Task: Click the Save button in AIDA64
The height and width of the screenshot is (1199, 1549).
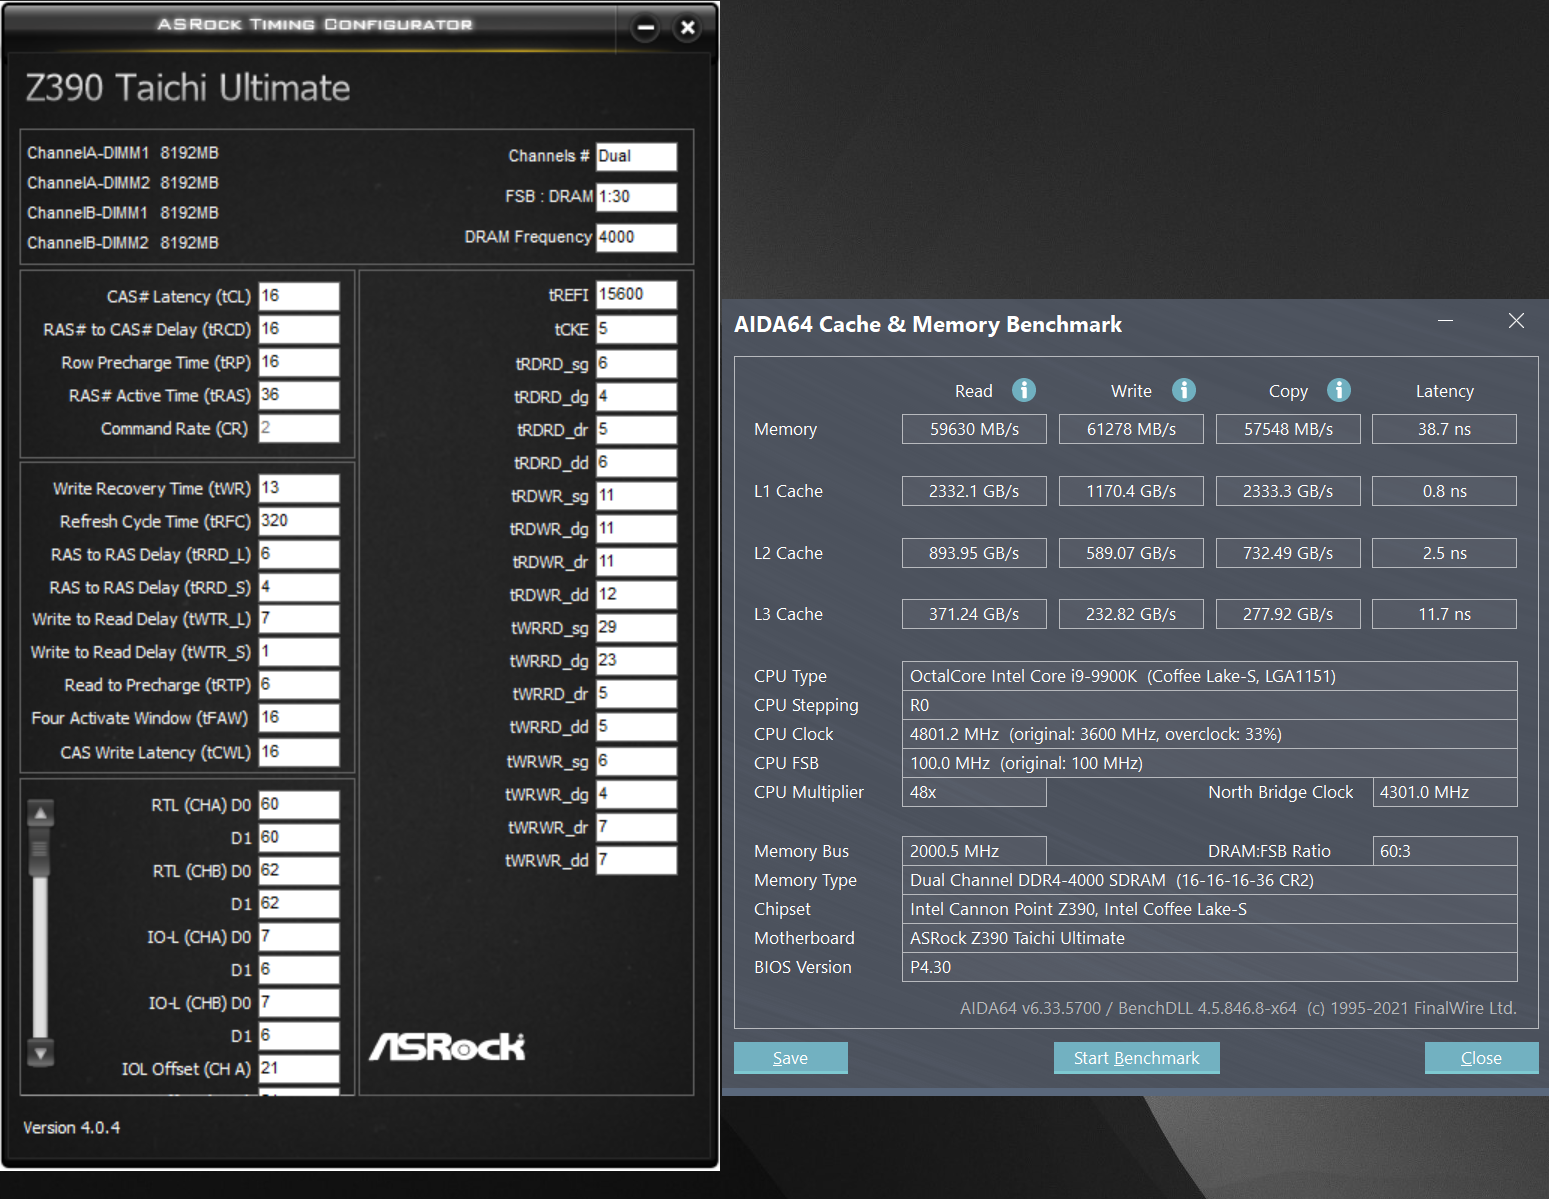Action: click(790, 1058)
